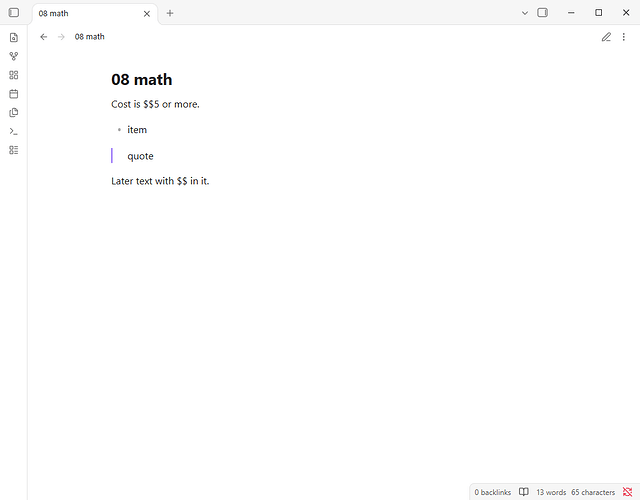Open the more options three-dot menu

coord(624,37)
